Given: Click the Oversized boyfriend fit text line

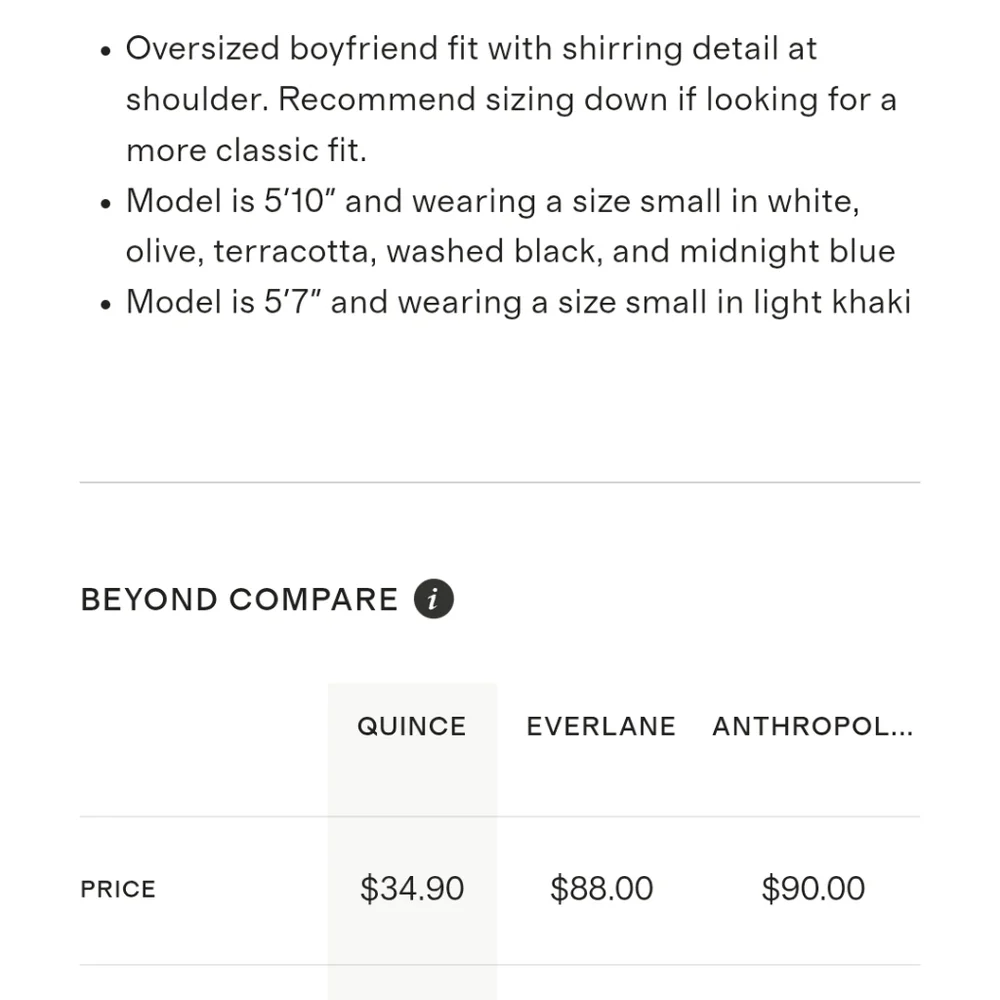Looking at the screenshot, I should click(471, 48).
